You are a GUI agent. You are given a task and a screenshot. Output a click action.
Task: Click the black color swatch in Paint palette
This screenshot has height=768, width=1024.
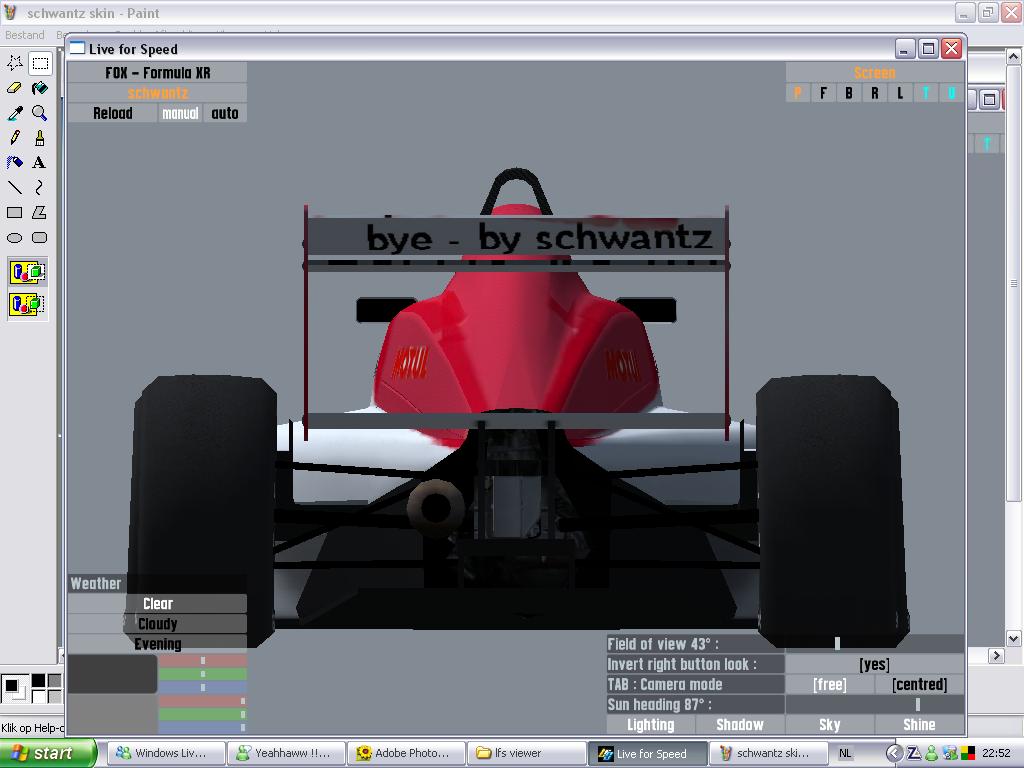point(39,681)
